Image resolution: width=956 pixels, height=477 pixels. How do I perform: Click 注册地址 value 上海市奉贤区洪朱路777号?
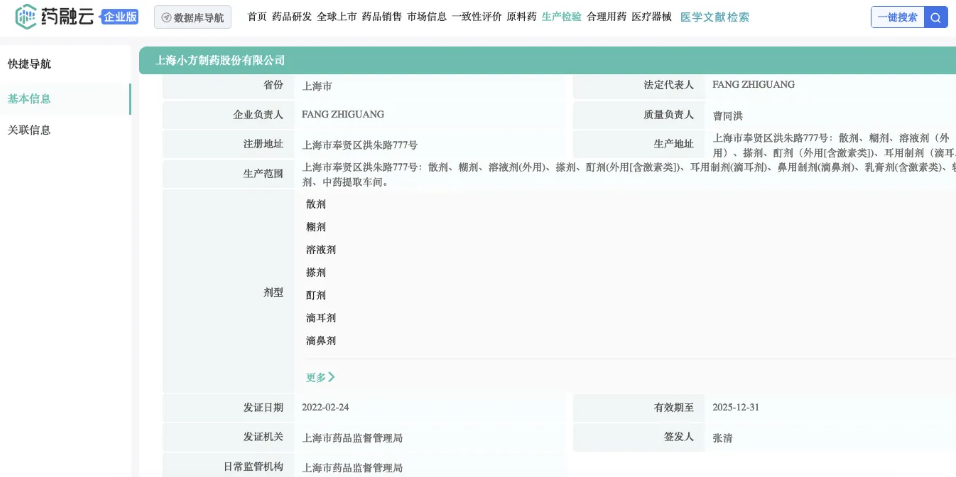(x=360, y=145)
